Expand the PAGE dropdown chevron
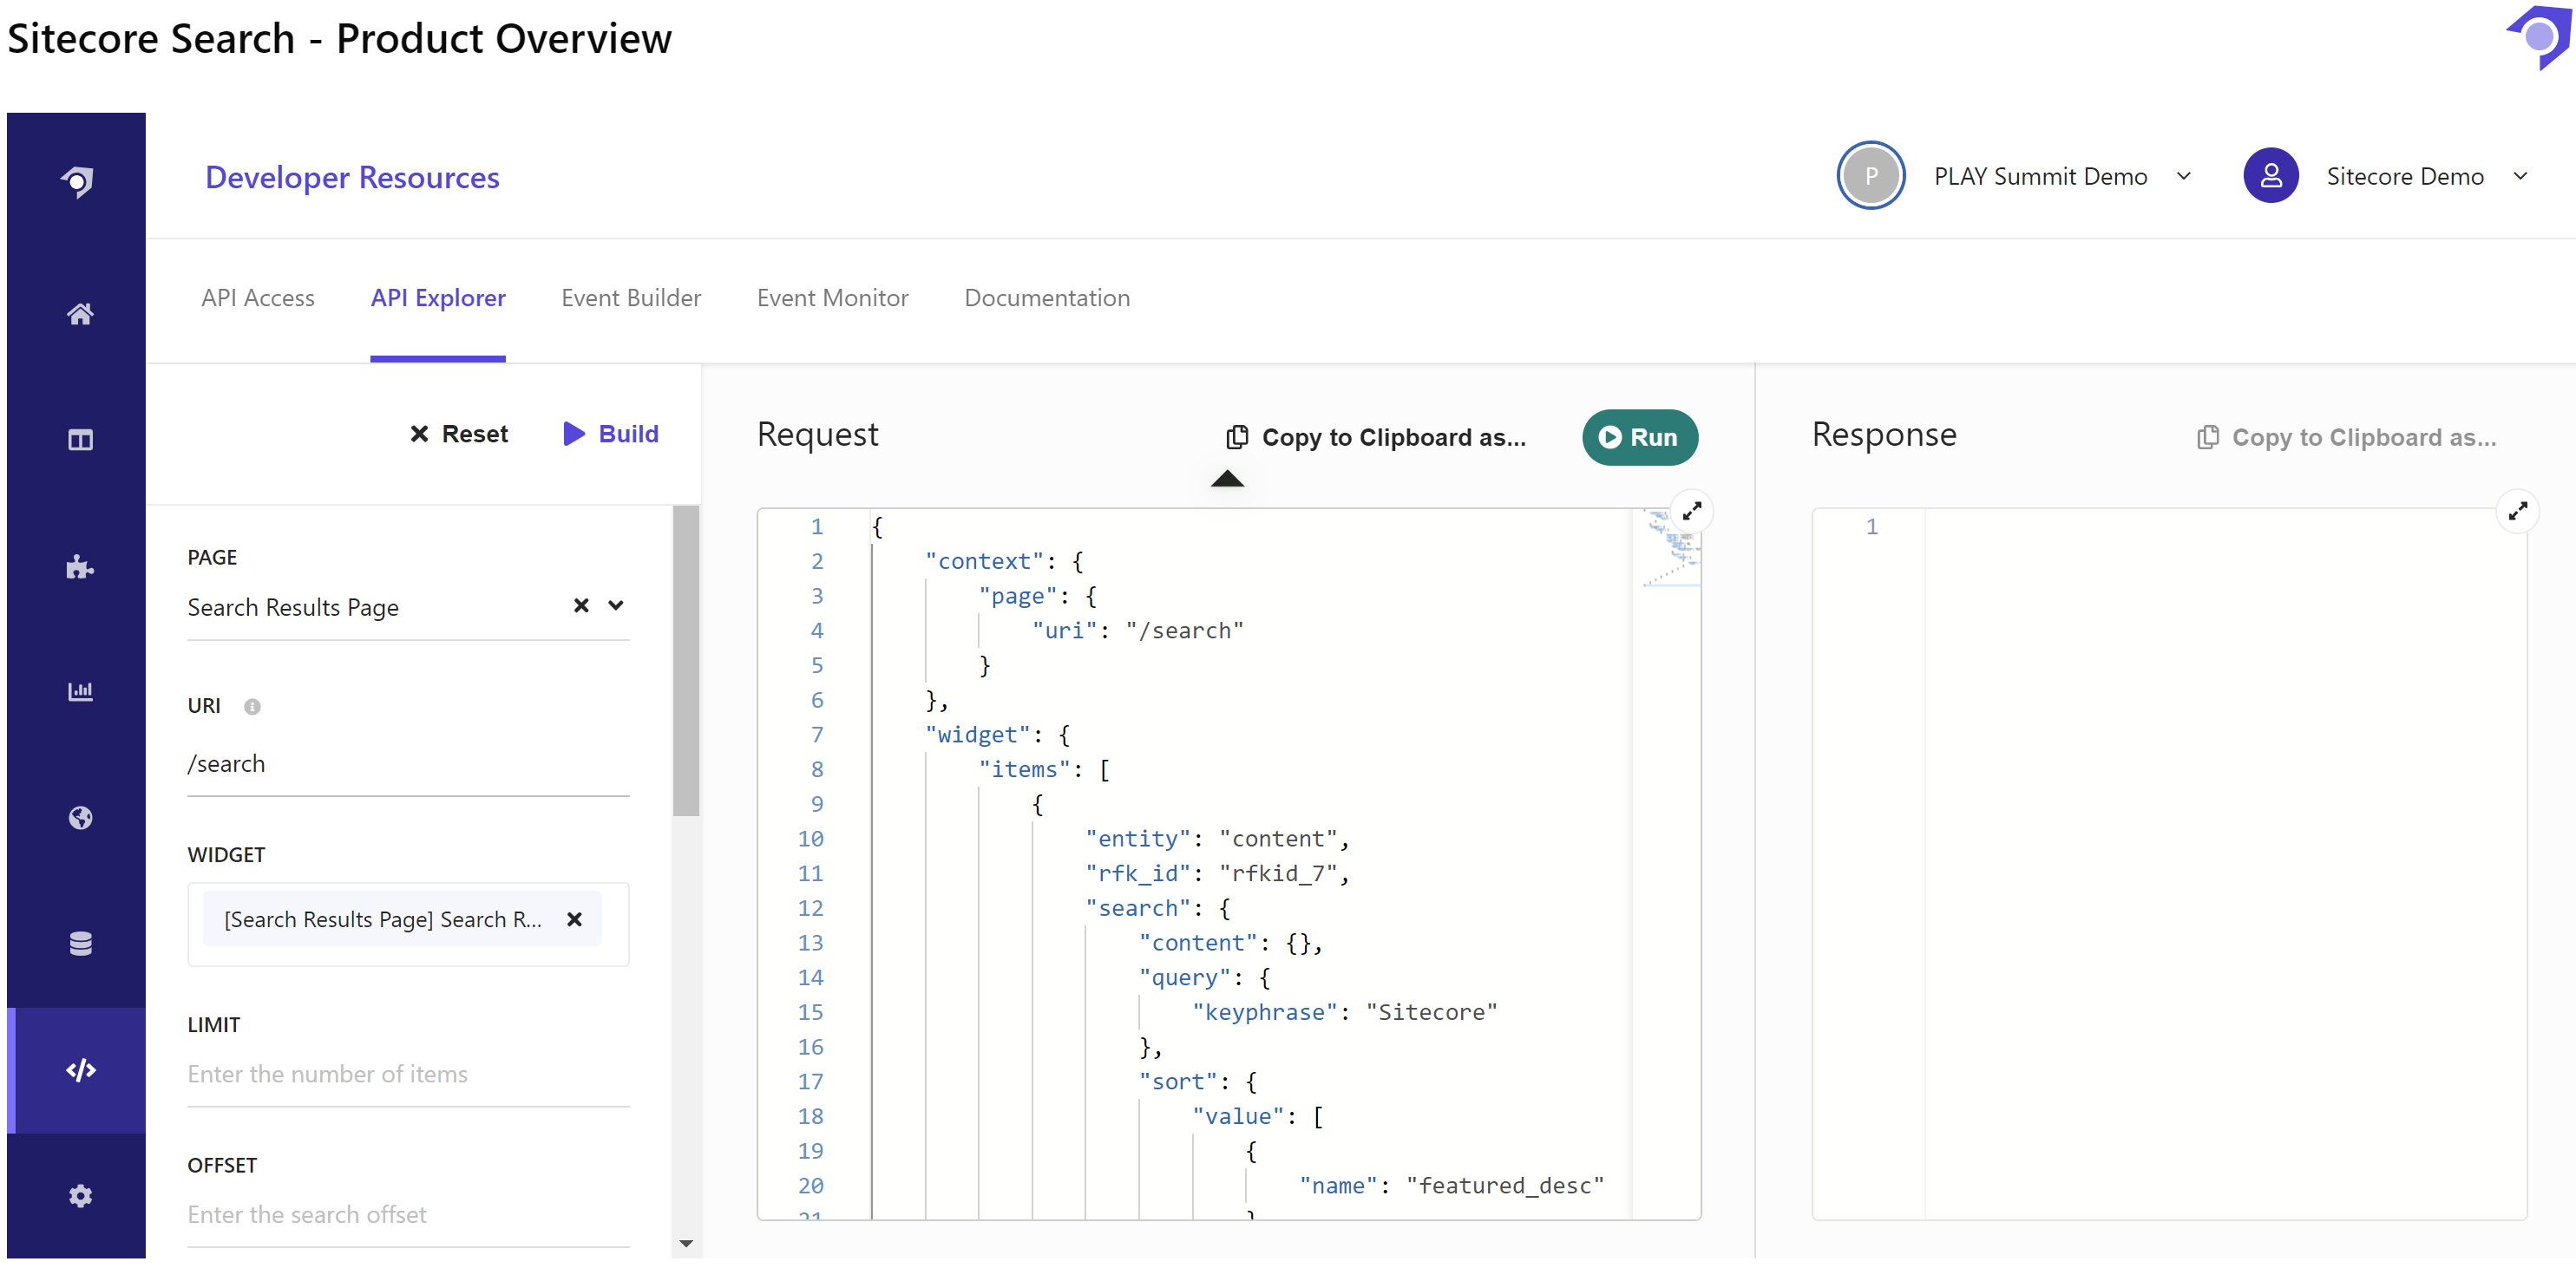Image resolution: width=2576 pixels, height=1268 pixels. tap(616, 606)
